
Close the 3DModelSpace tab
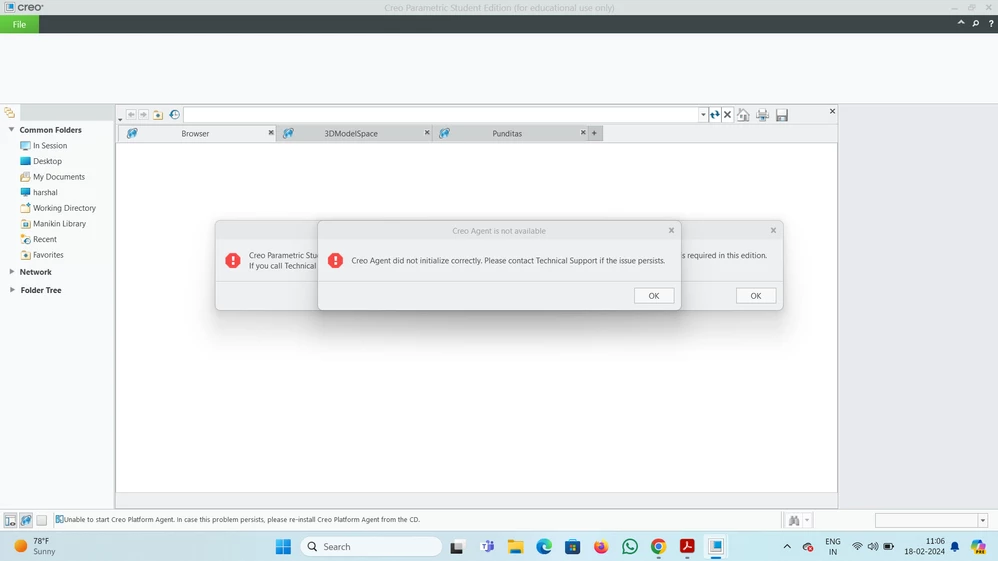click(x=426, y=132)
